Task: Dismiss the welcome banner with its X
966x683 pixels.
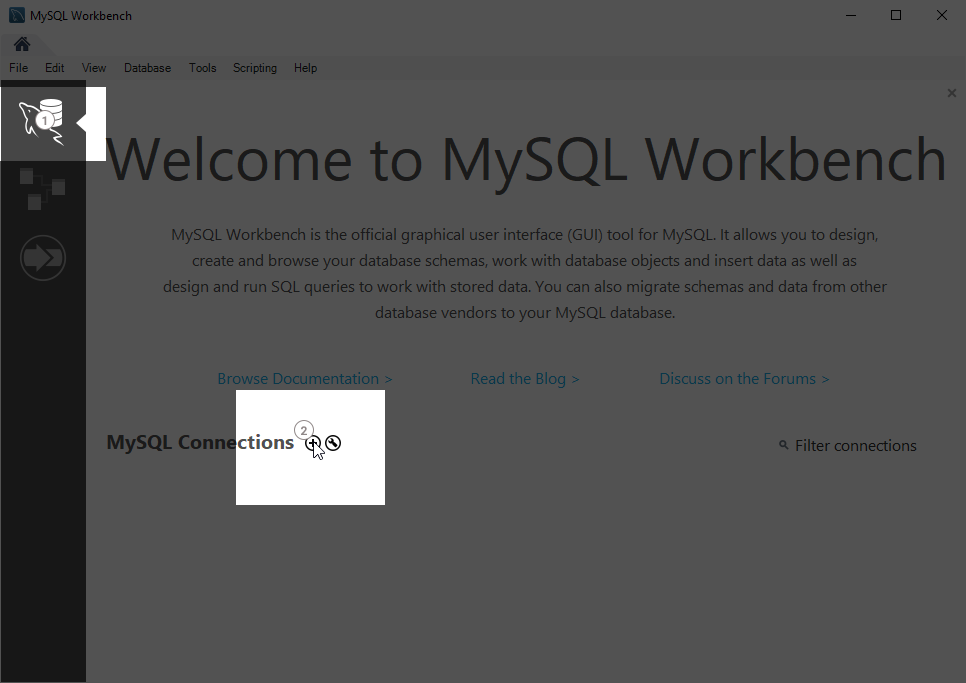Action: 951,92
